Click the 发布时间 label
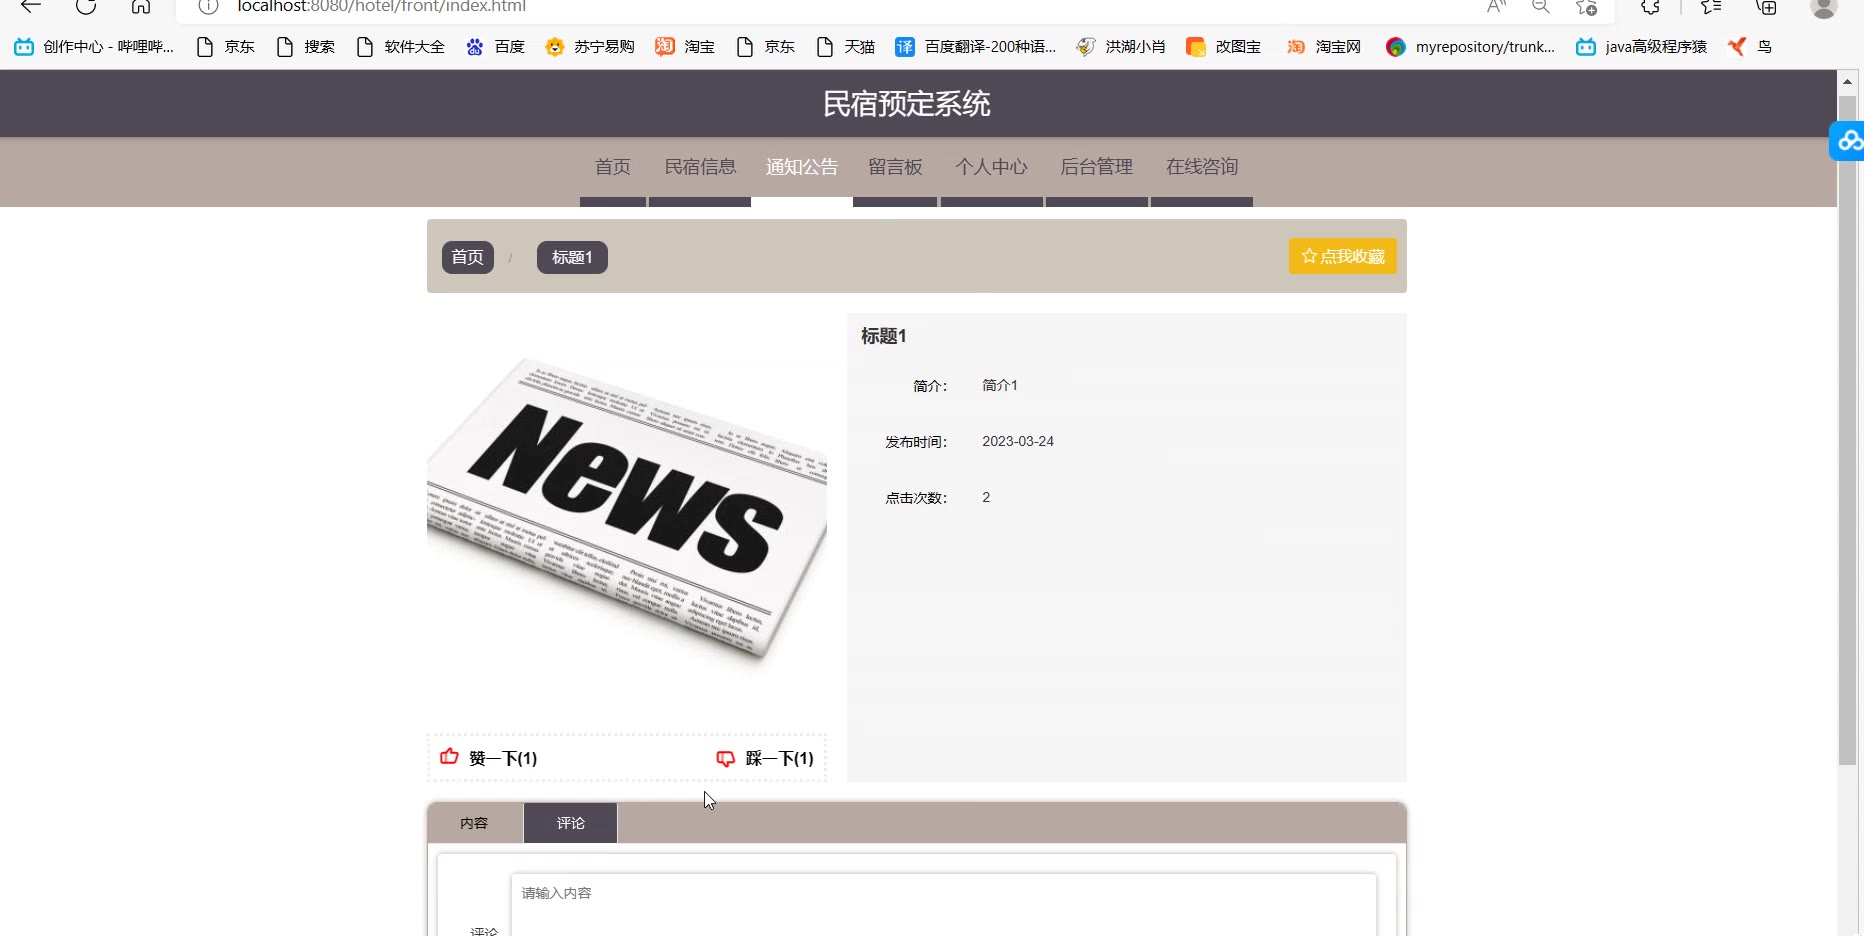1864x936 pixels. (x=916, y=442)
